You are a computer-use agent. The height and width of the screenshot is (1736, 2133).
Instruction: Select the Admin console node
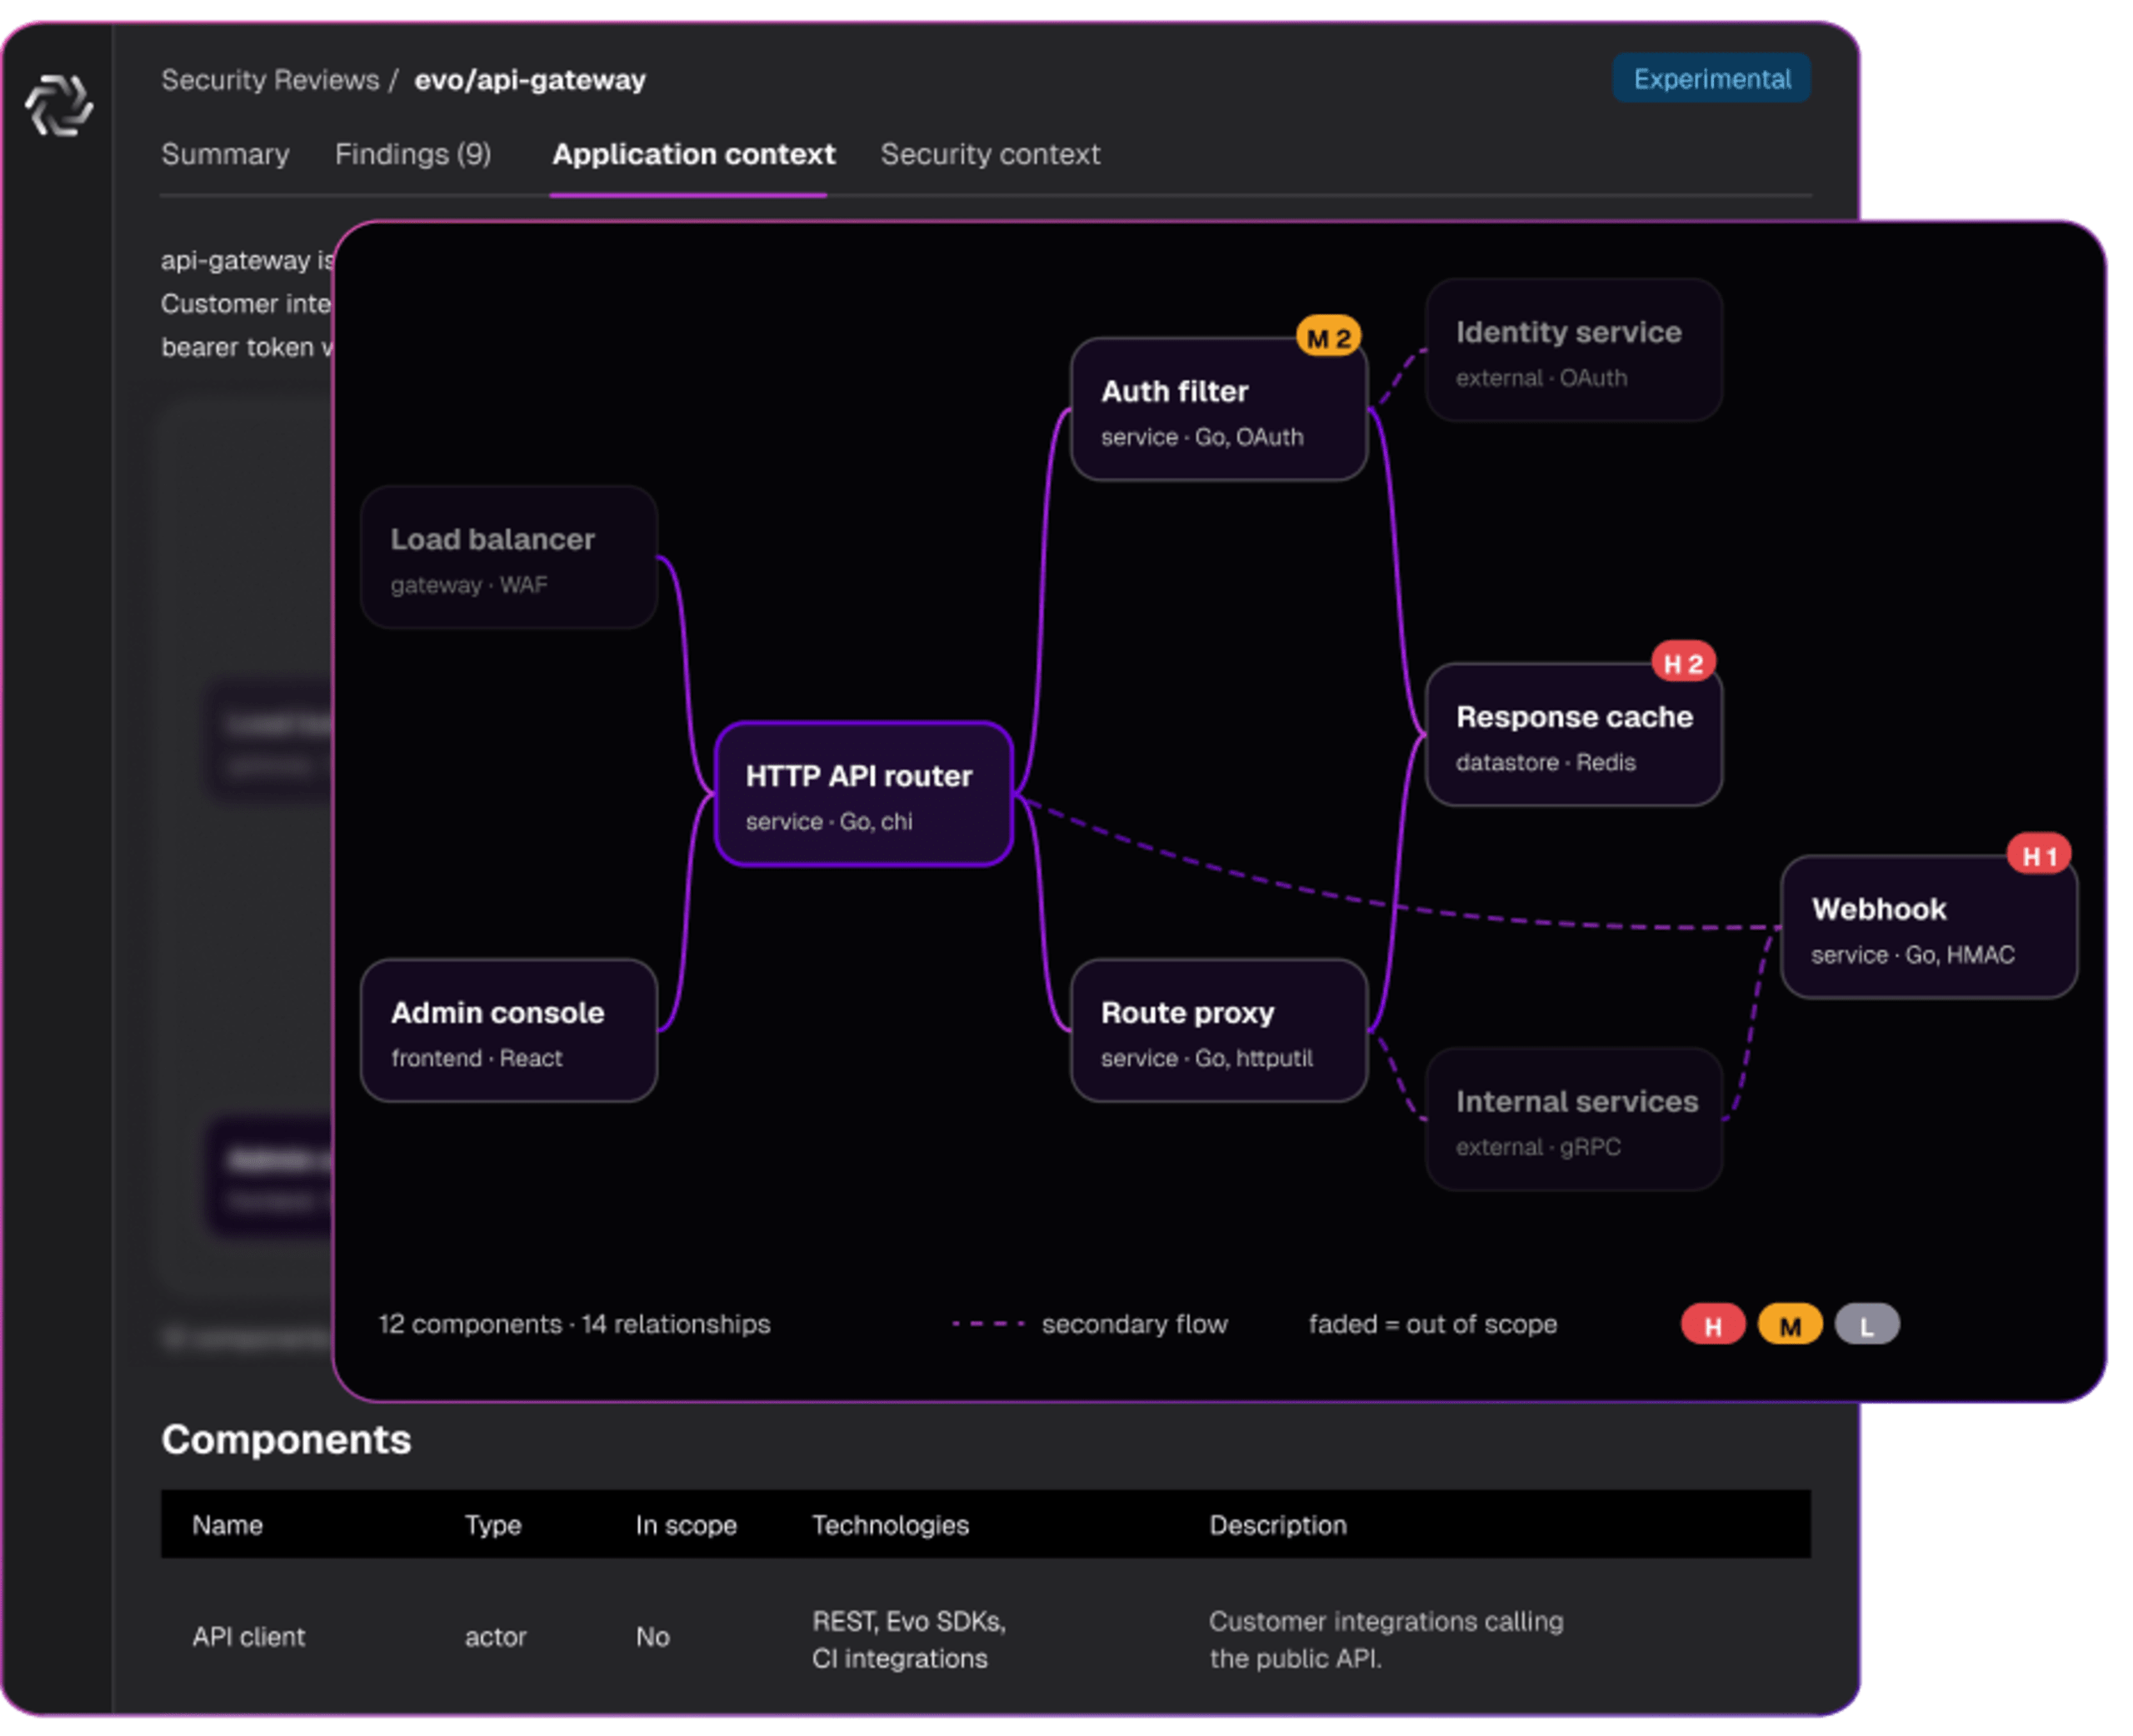tap(509, 1031)
